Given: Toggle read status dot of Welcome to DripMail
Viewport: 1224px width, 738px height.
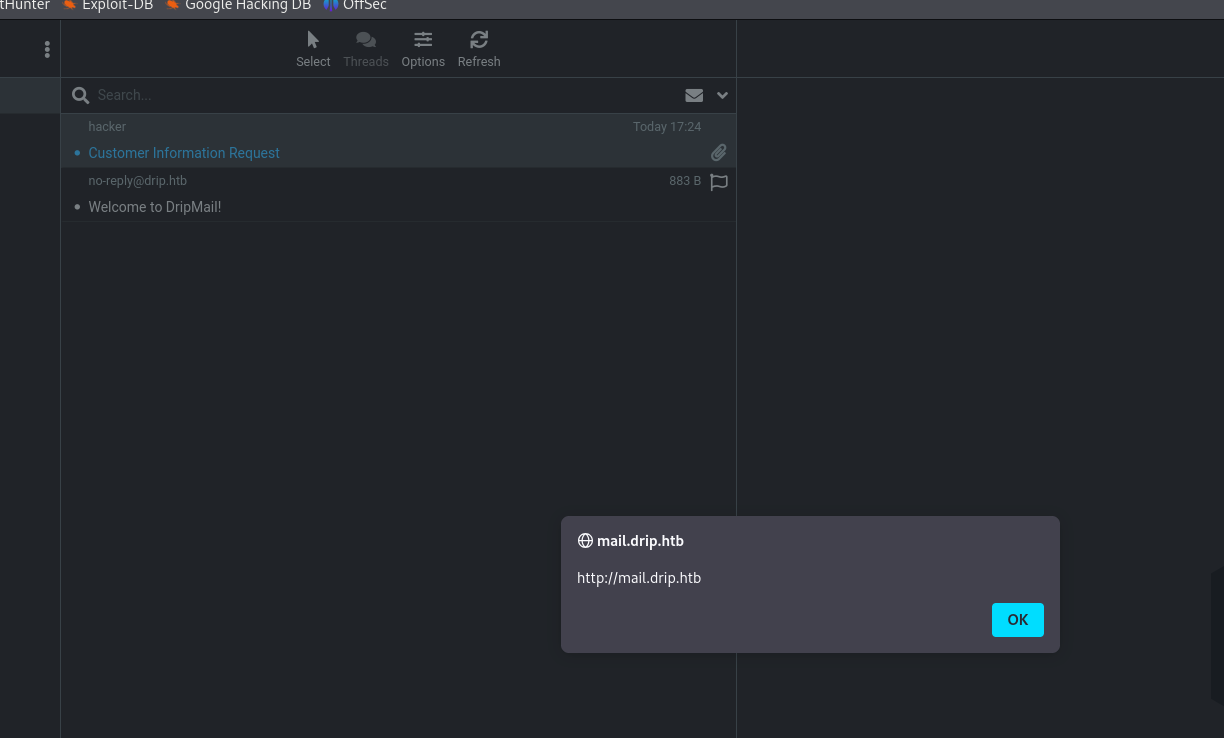Looking at the screenshot, I should tap(77, 207).
